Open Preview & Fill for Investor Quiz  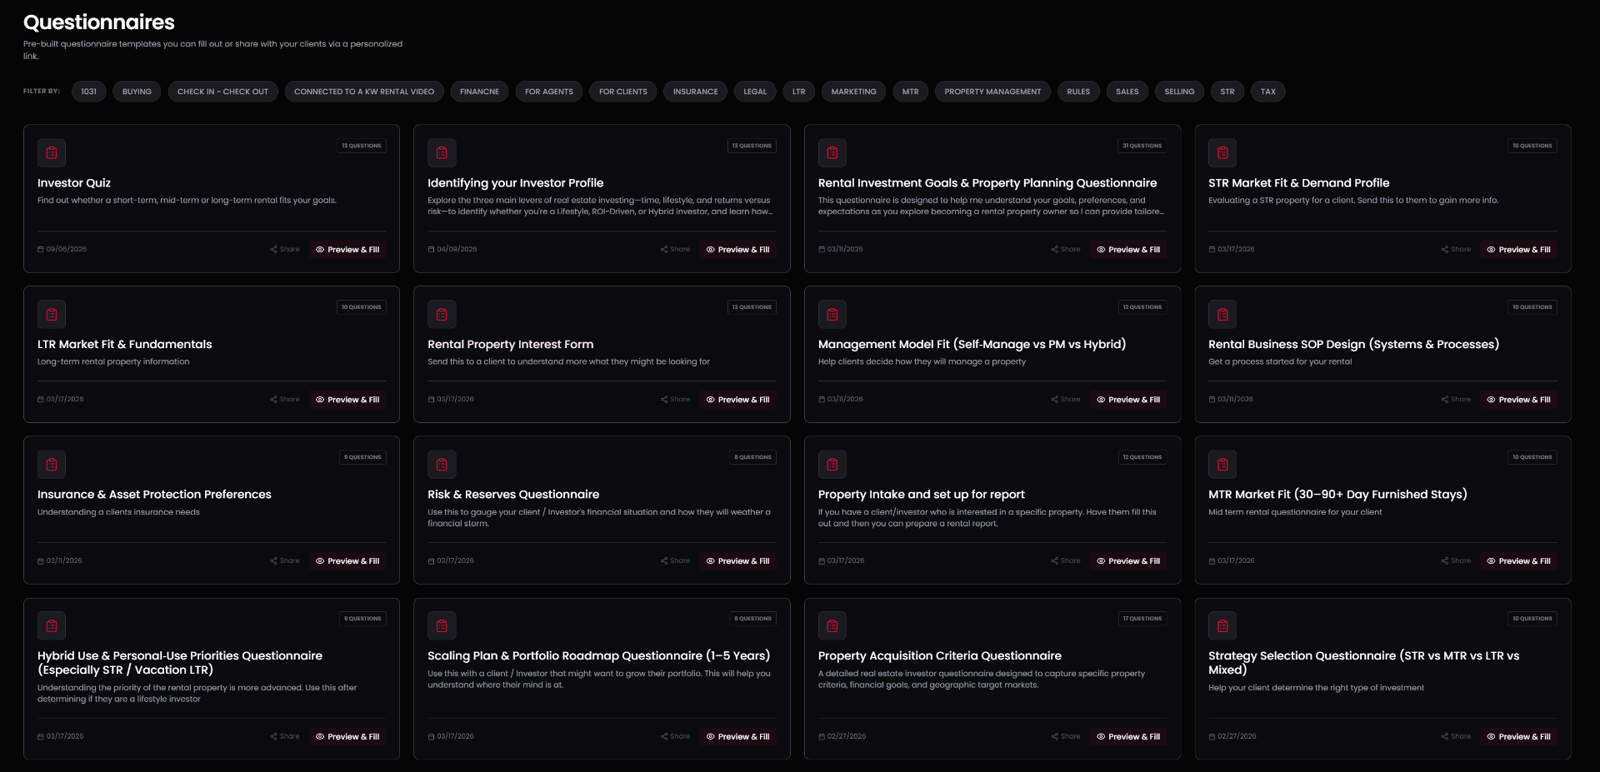tap(348, 250)
